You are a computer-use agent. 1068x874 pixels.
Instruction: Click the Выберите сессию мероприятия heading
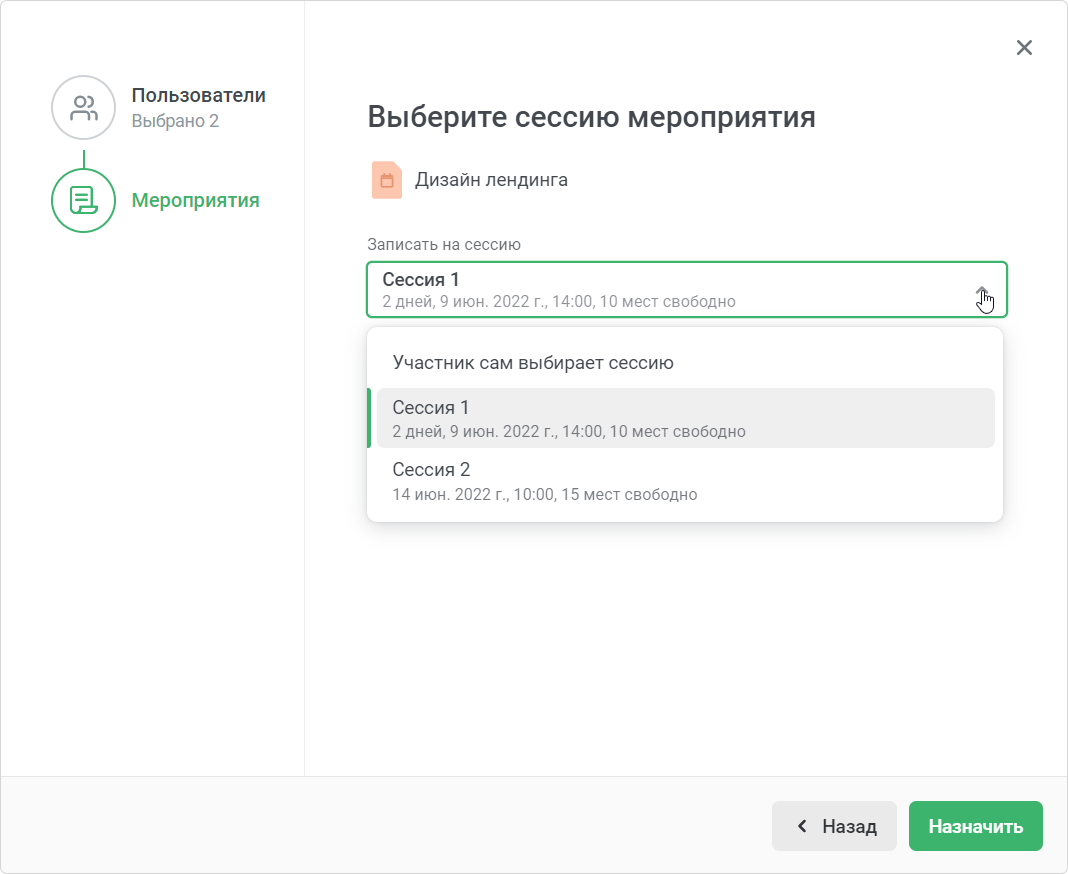pyautogui.click(x=591, y=116)
